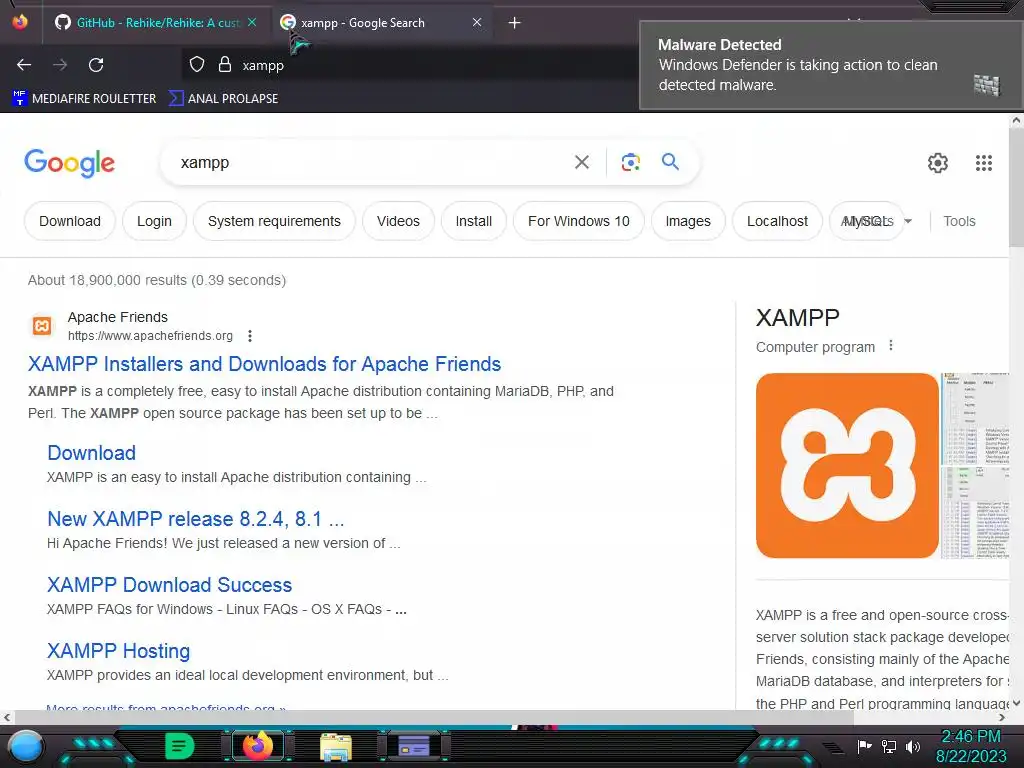Open New XAMPP release 8.2.4 link

pos(195,519)
